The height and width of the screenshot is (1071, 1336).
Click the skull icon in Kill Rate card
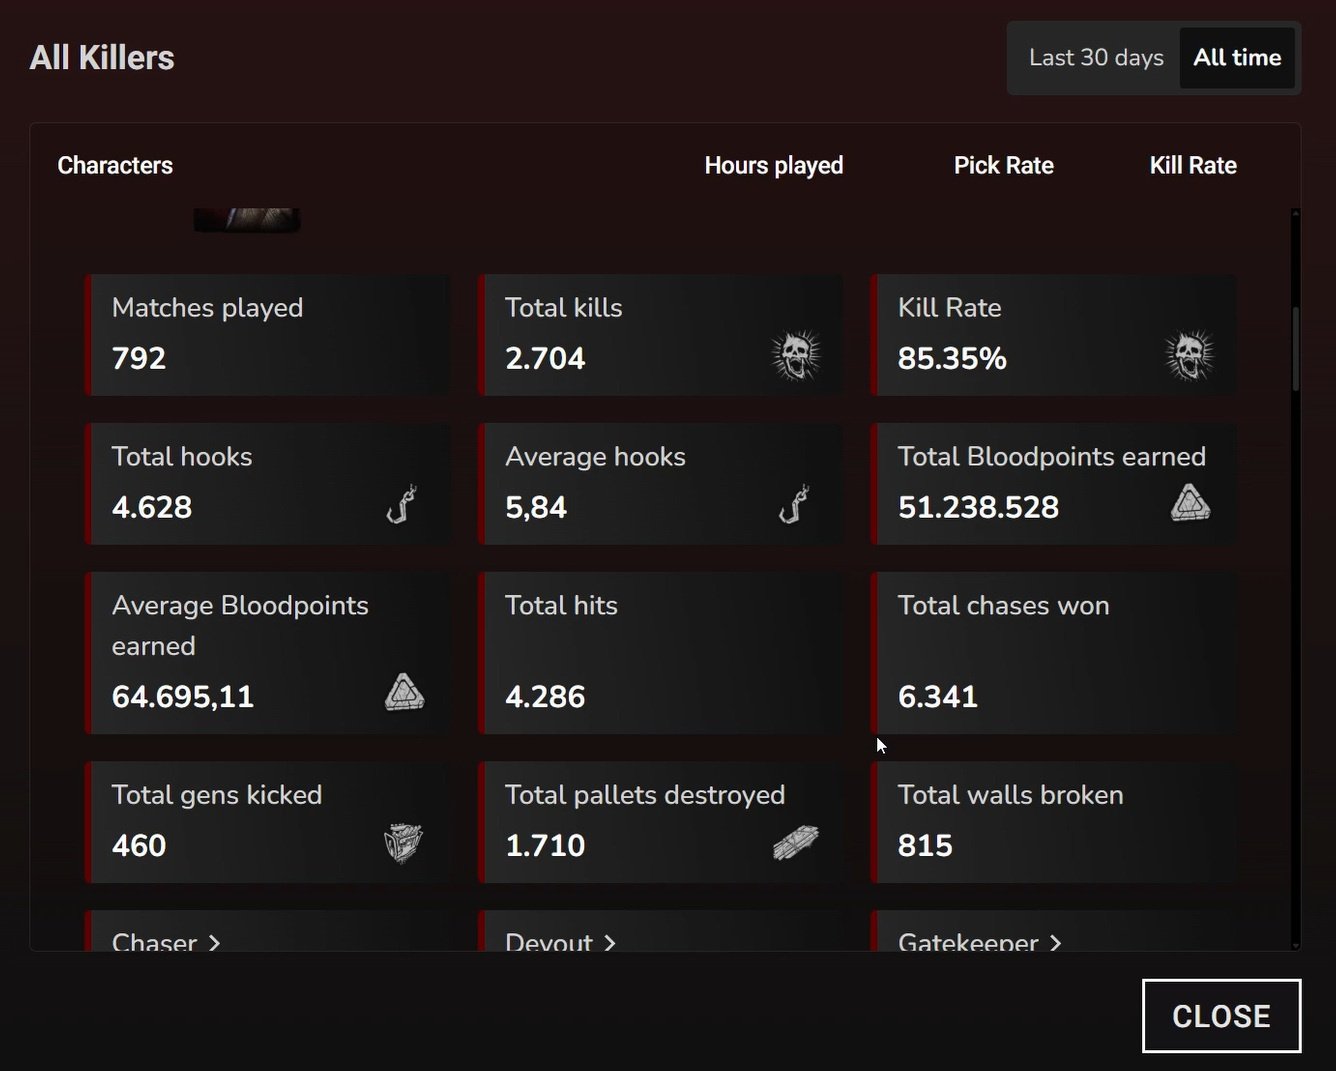[x=1190, y=355]
